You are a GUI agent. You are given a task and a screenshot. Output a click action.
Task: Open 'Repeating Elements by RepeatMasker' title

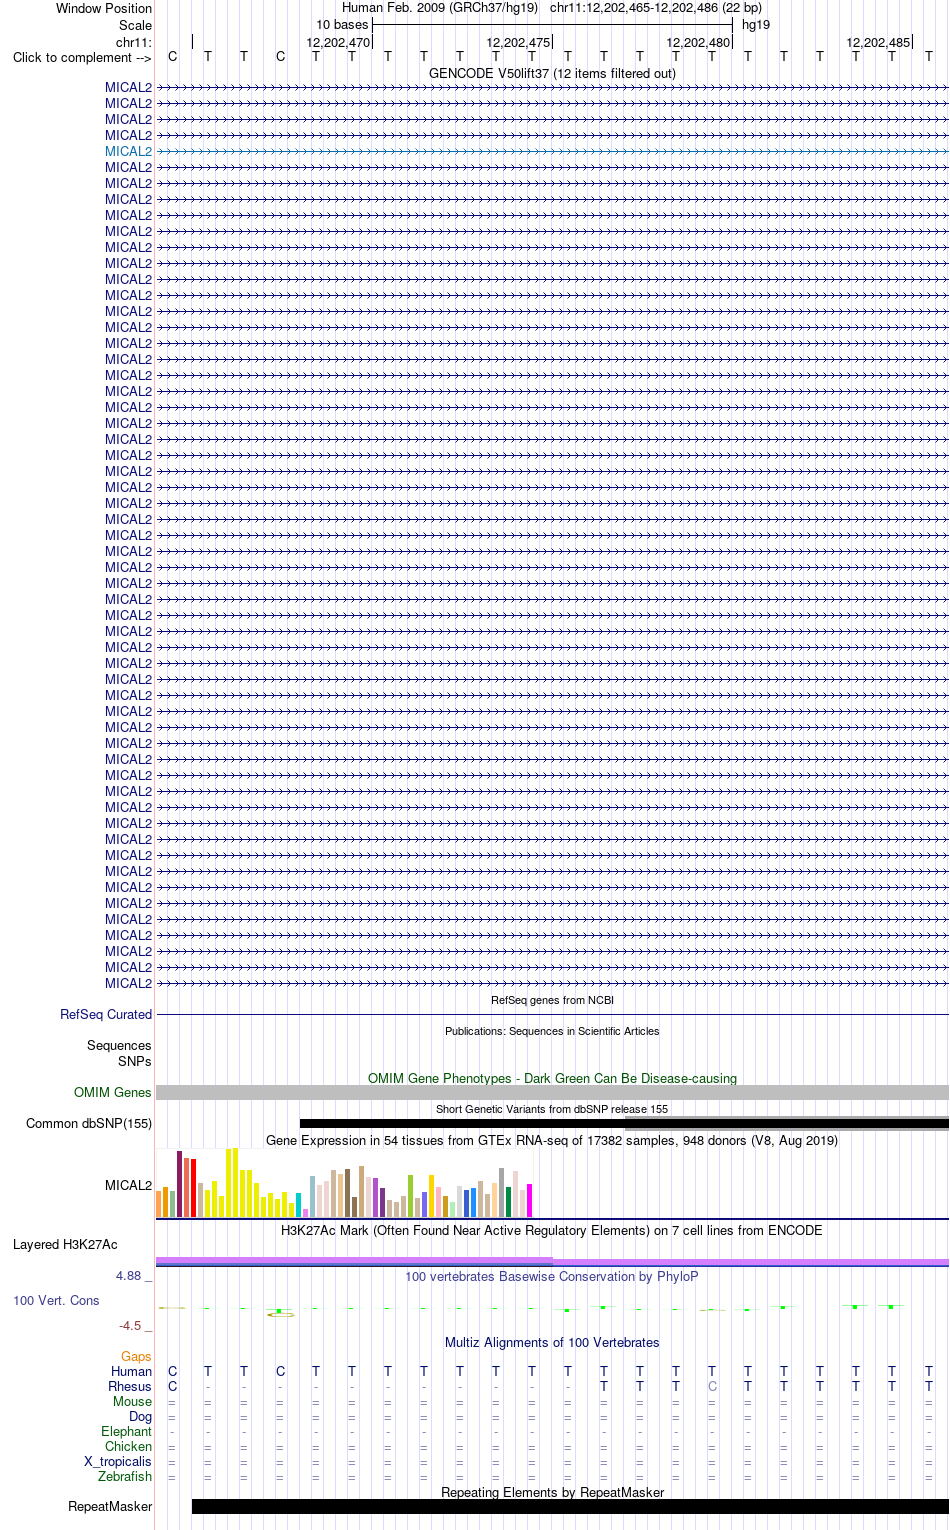[552, 1492]
